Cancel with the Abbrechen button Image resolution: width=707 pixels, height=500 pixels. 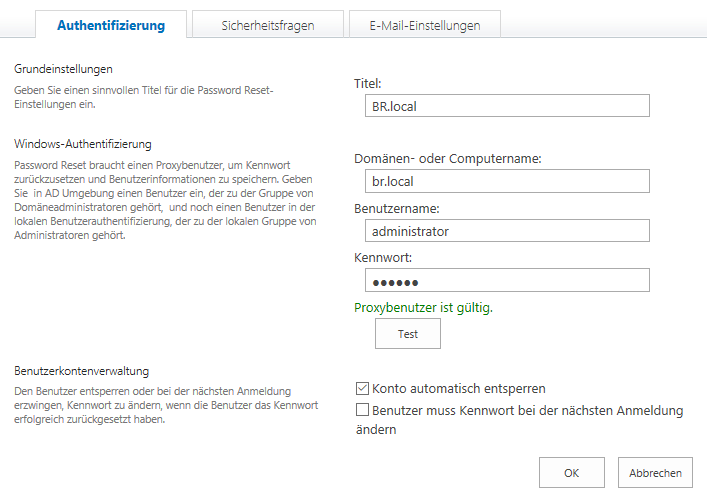click(x=656, y=473)
